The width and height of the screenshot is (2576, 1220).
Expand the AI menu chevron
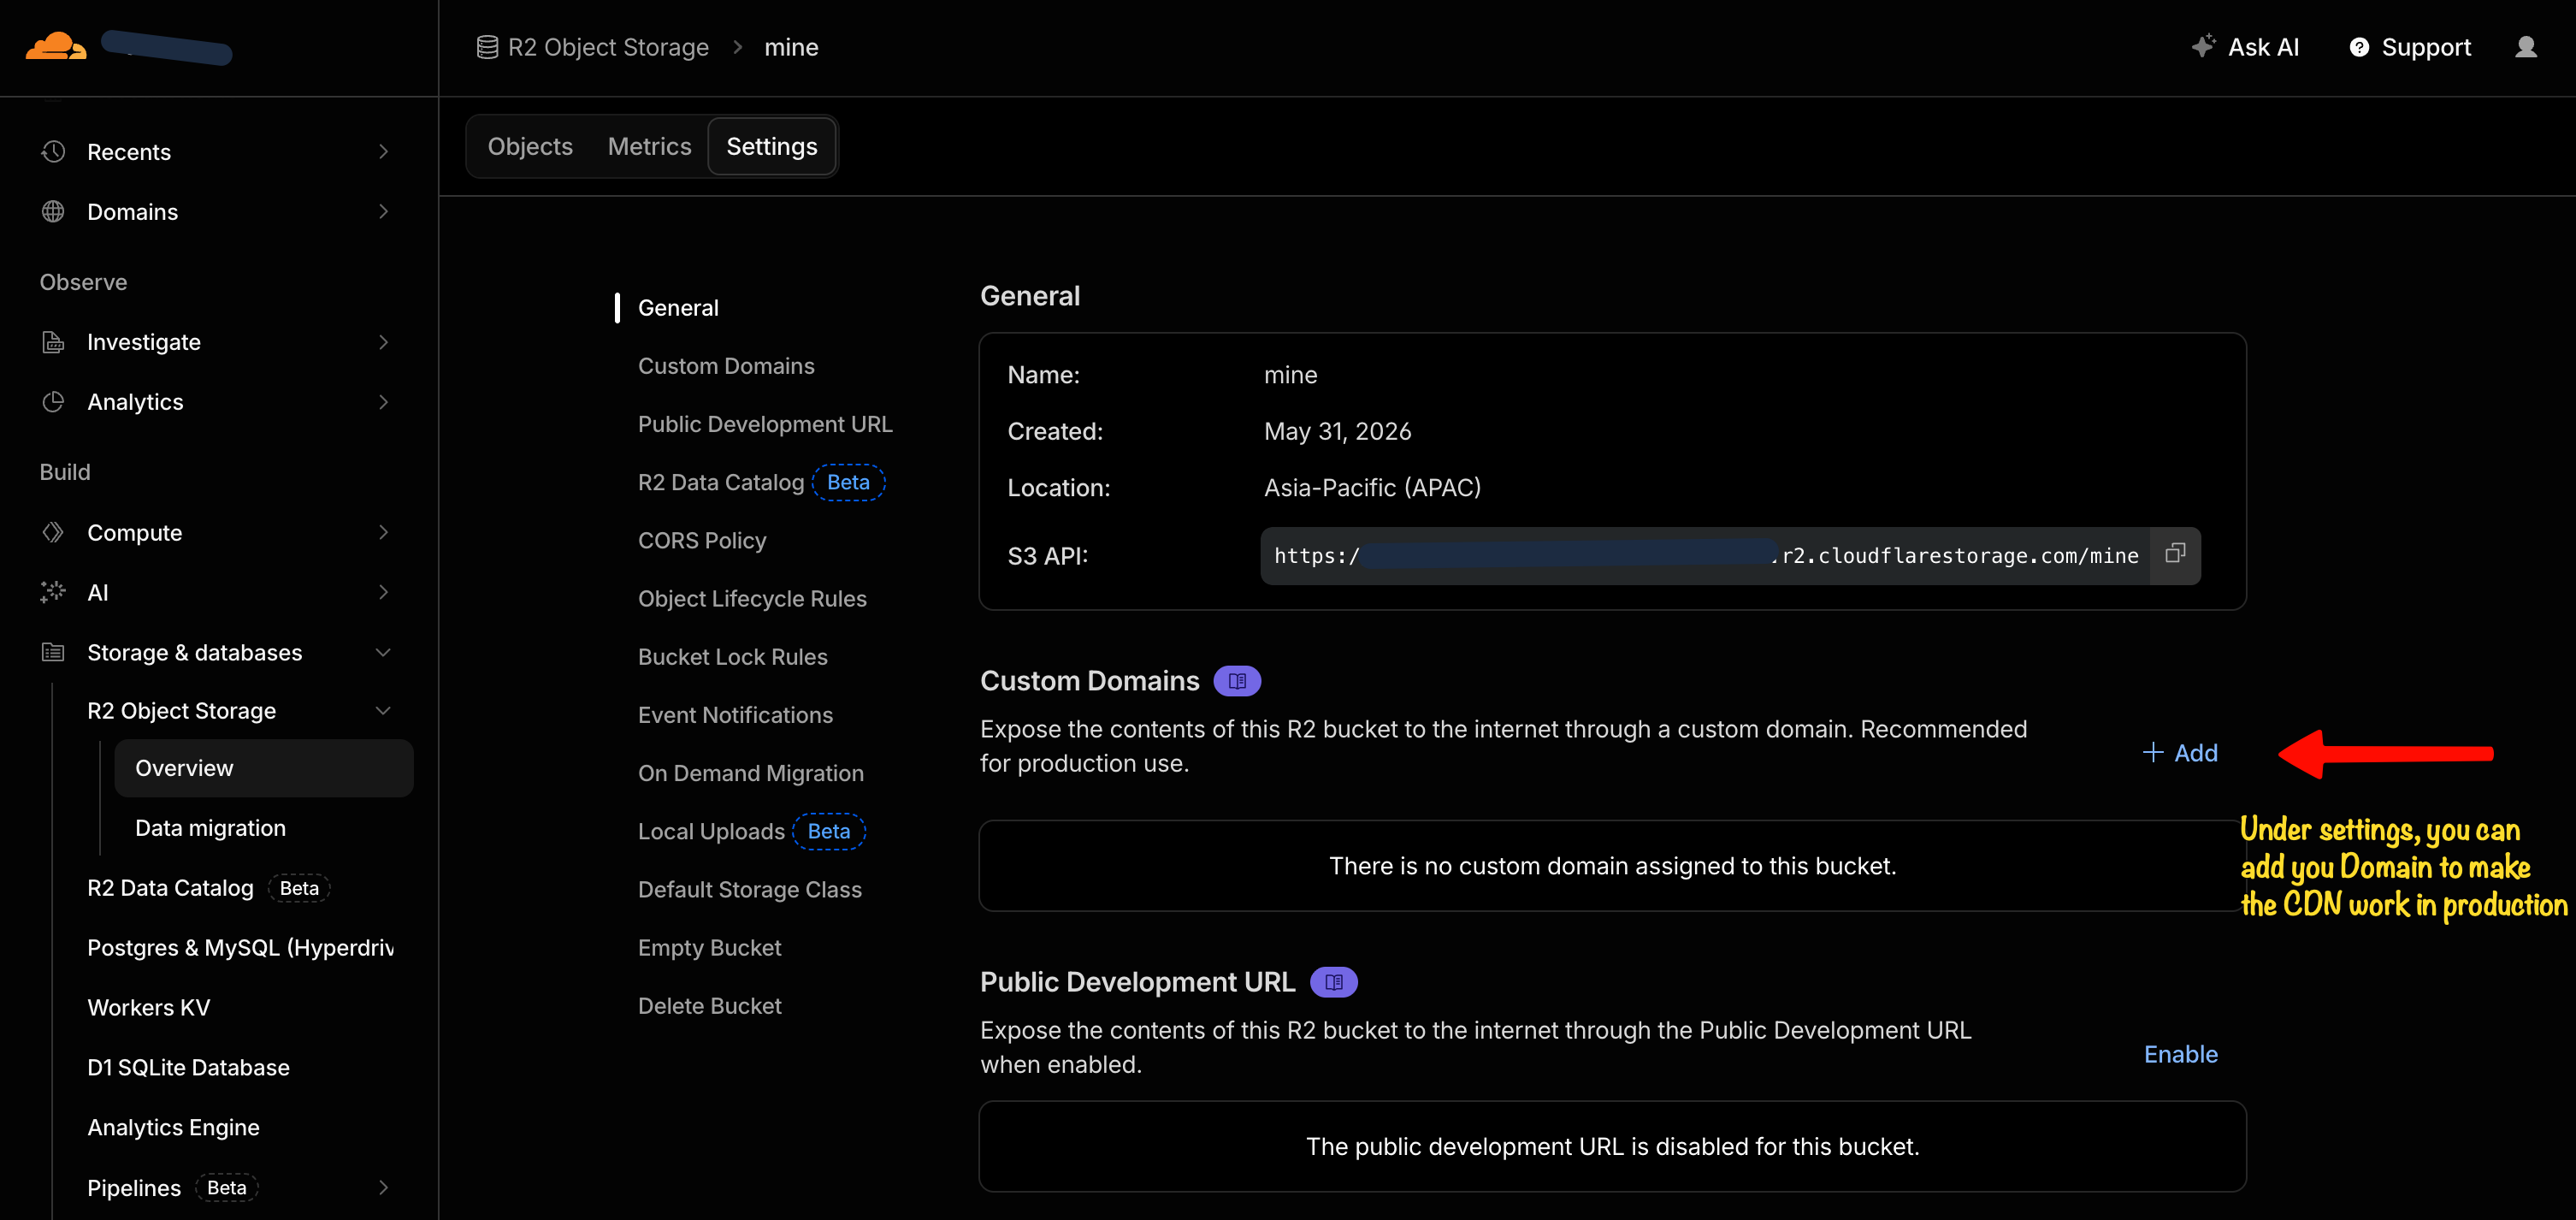pos(383,592)
